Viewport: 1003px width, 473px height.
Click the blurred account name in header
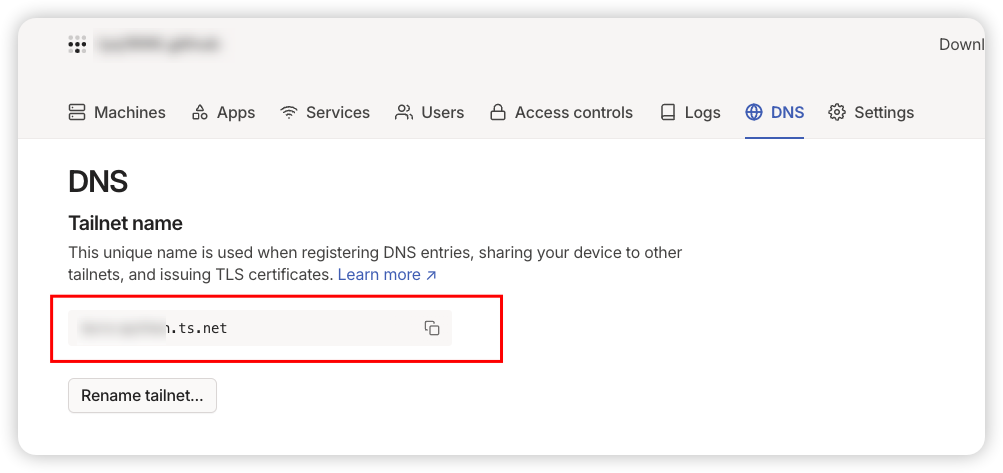[x=158, y=44]
